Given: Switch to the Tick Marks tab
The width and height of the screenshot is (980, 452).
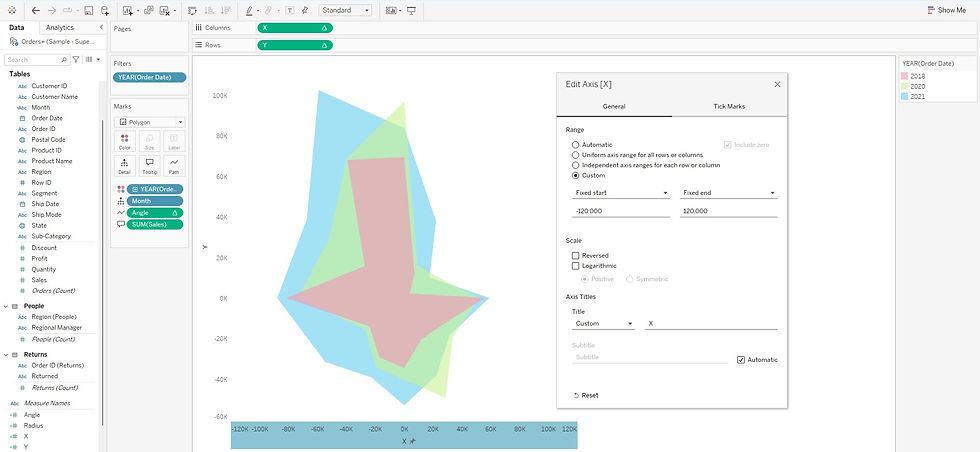Looking at the screenshot, I should point(729,106).
